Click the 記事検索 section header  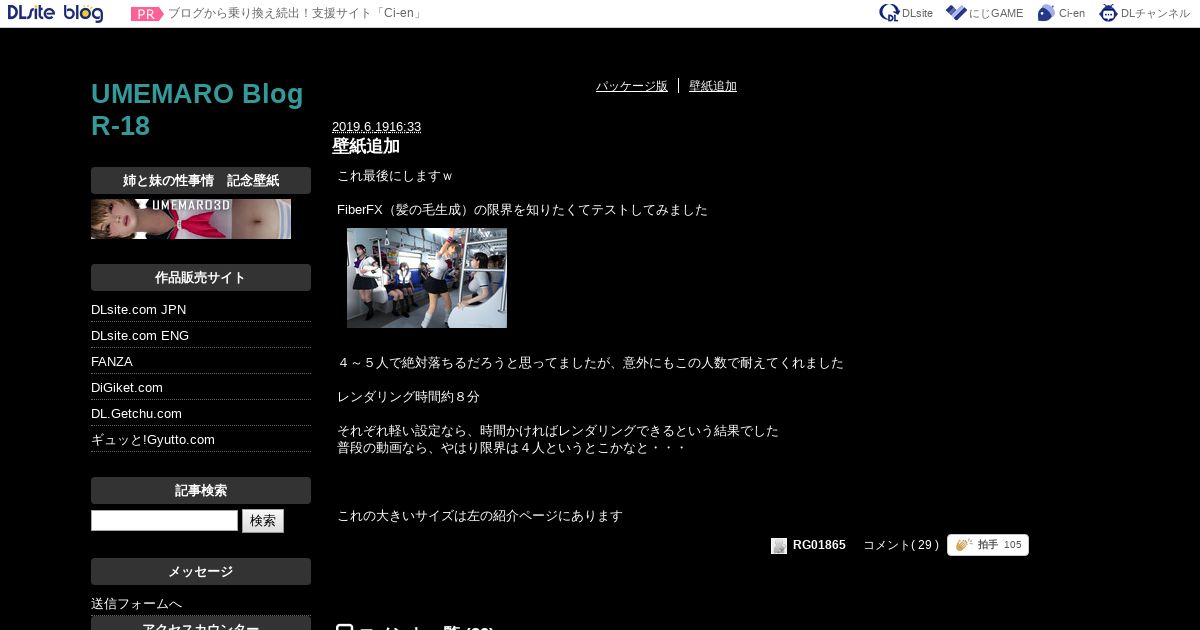pos(201,491)
